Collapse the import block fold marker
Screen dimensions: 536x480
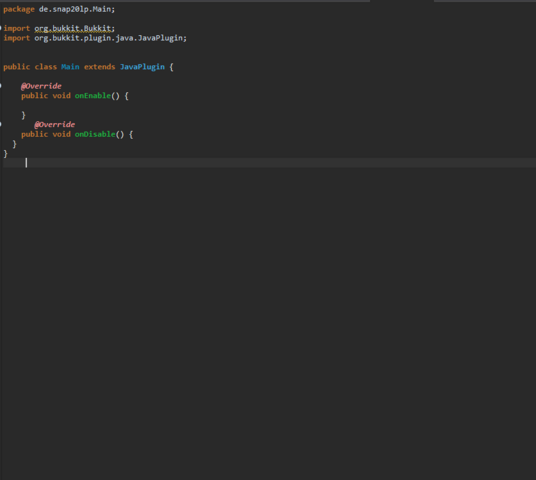(x=1, y=28)
